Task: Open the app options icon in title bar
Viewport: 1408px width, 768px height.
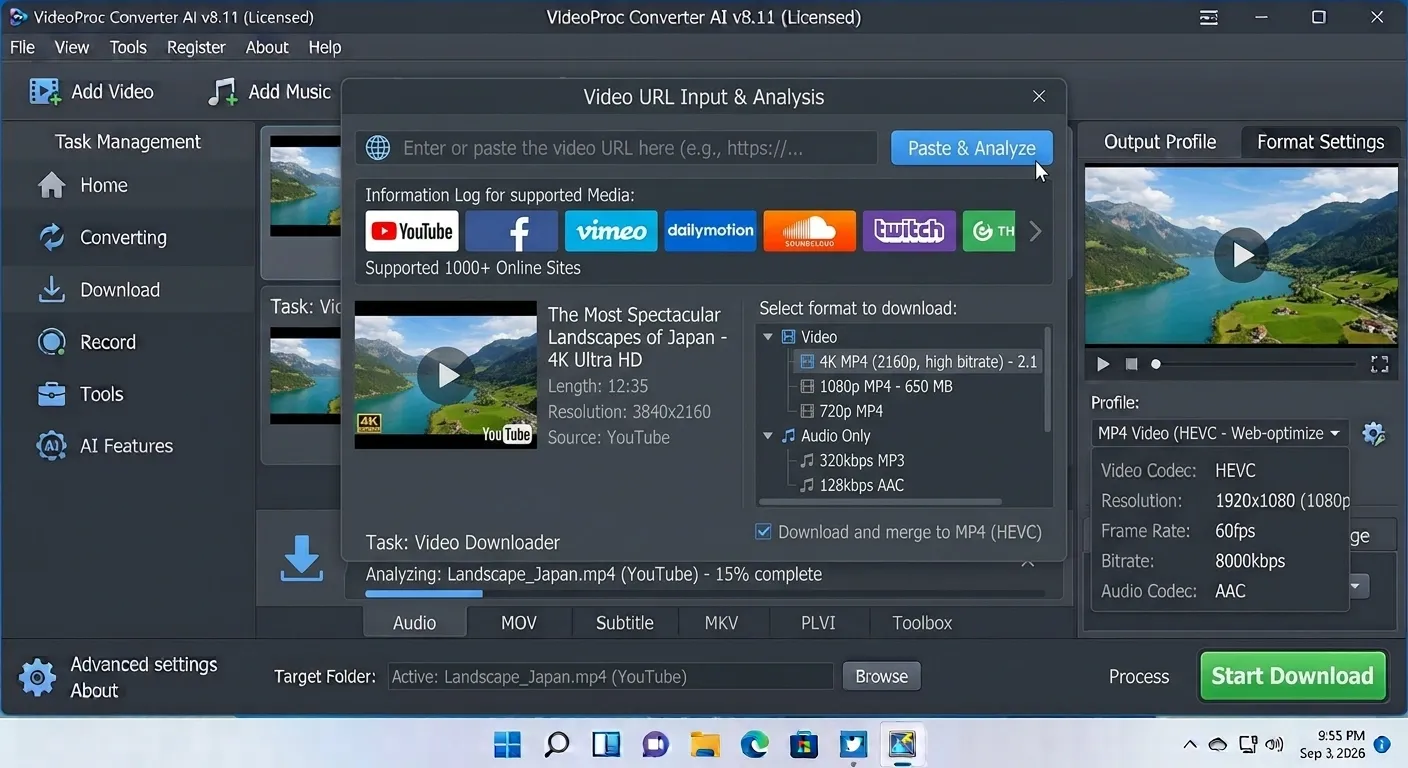Action: click(1209, 17)
